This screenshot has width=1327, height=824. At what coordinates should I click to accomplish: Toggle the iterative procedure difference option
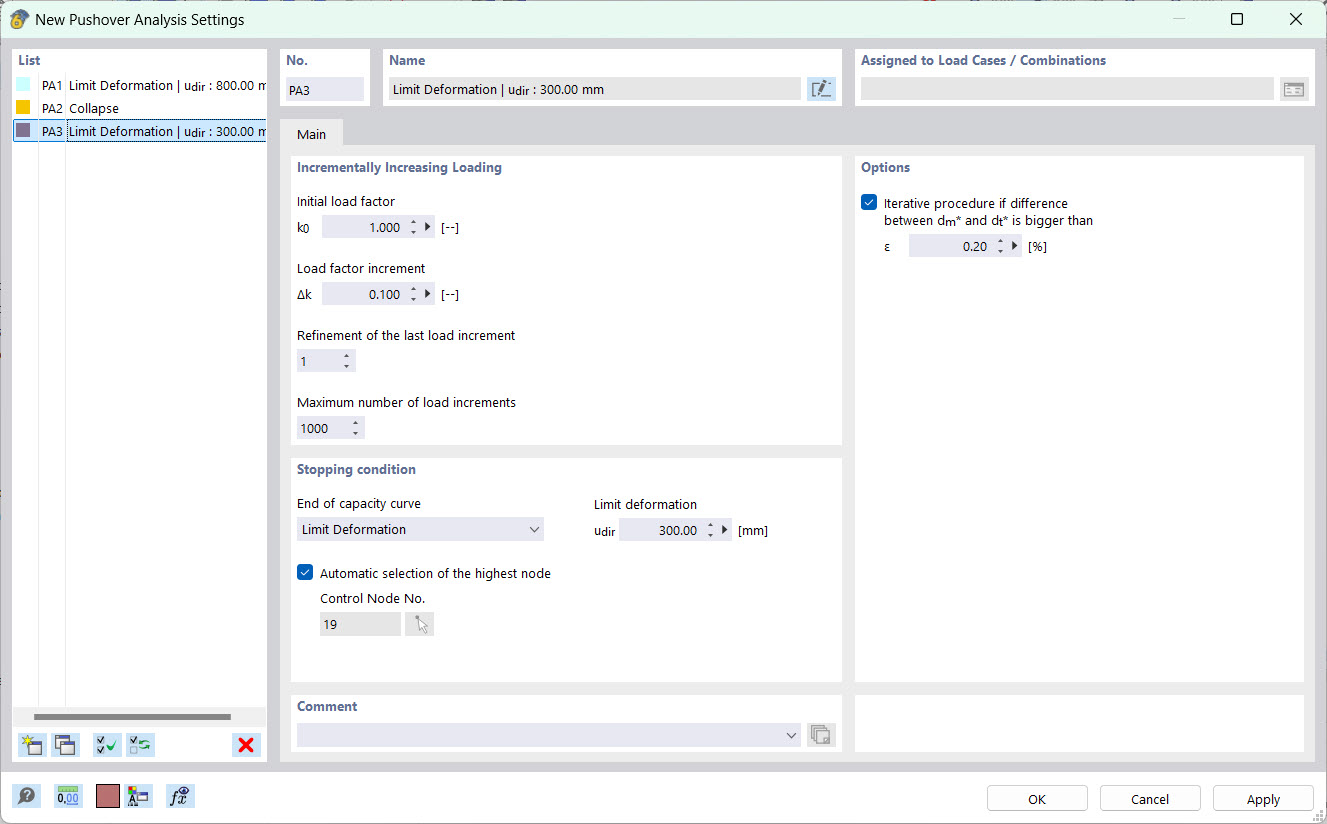coord(868,201)
